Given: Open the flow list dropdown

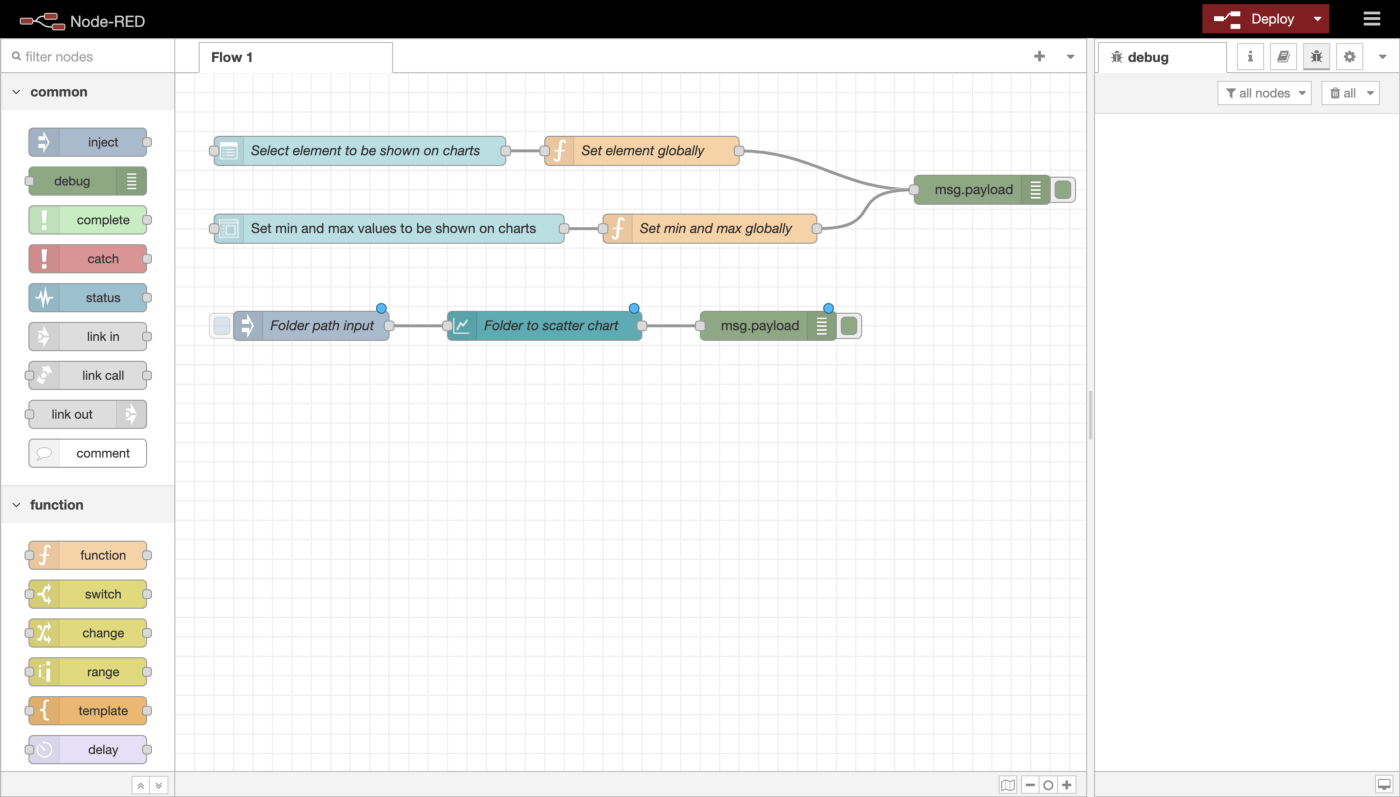Looking at the screenshot, I should click(1070, 57).
